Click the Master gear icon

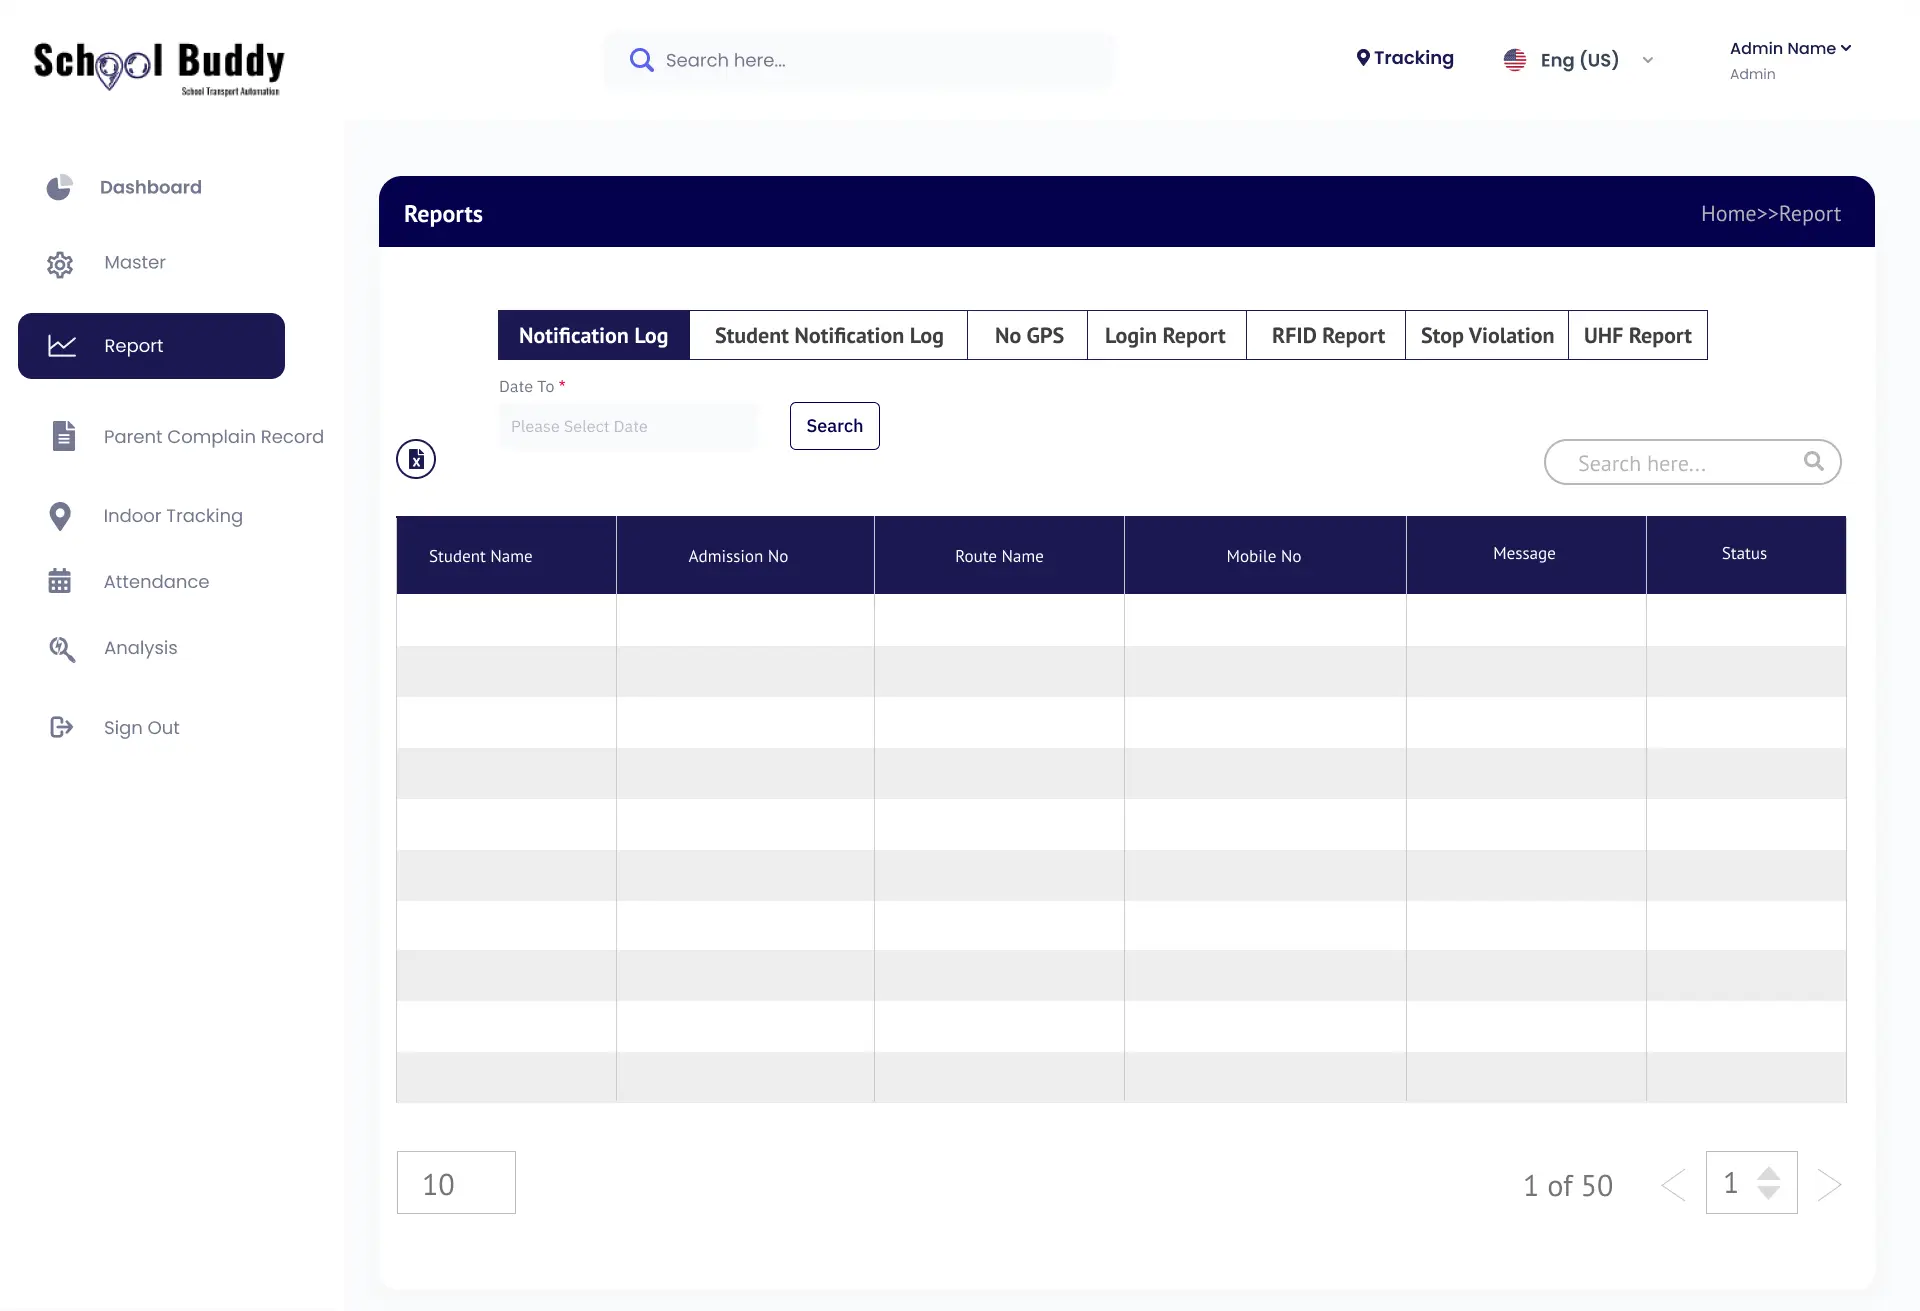tap(60, 264)
